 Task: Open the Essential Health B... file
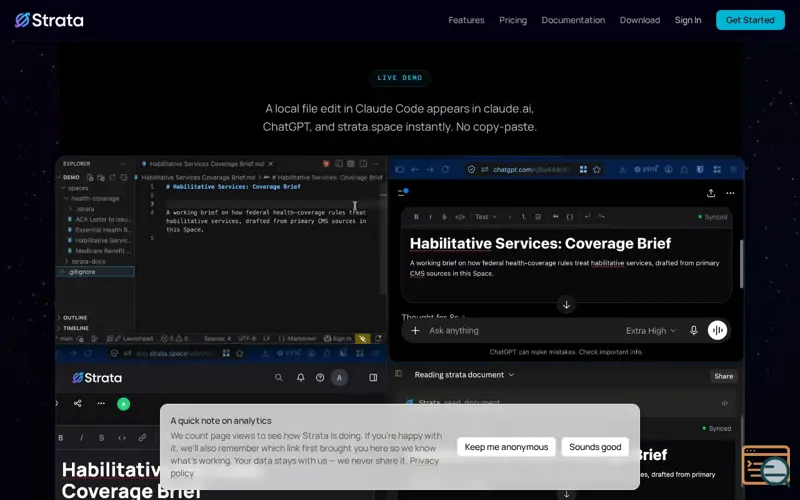pos(101,230)
